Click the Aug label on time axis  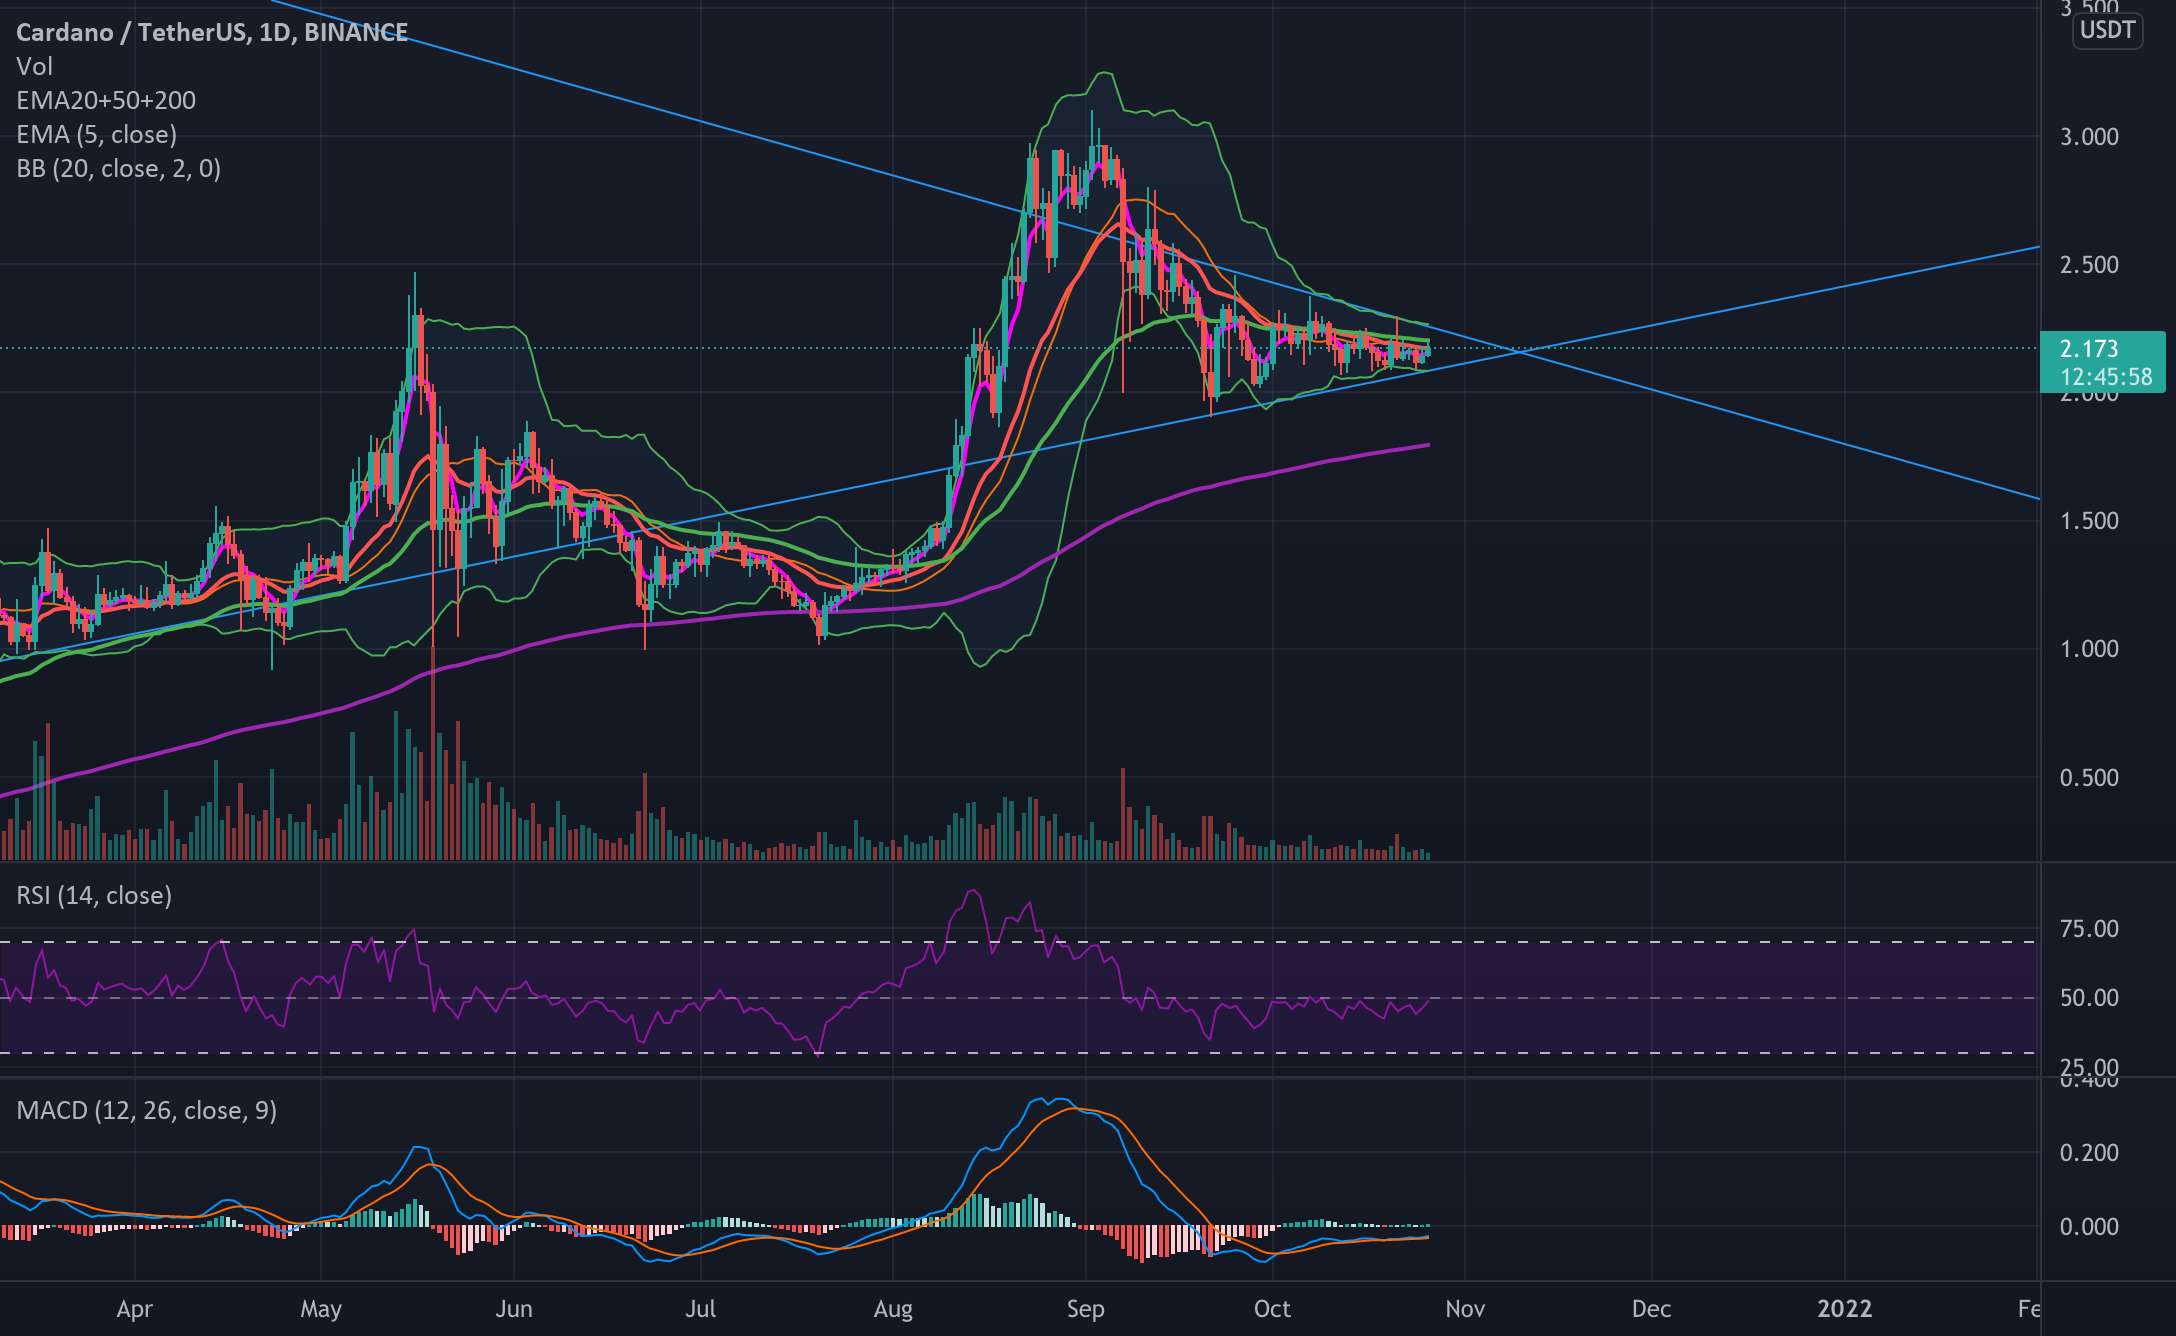893,1309
